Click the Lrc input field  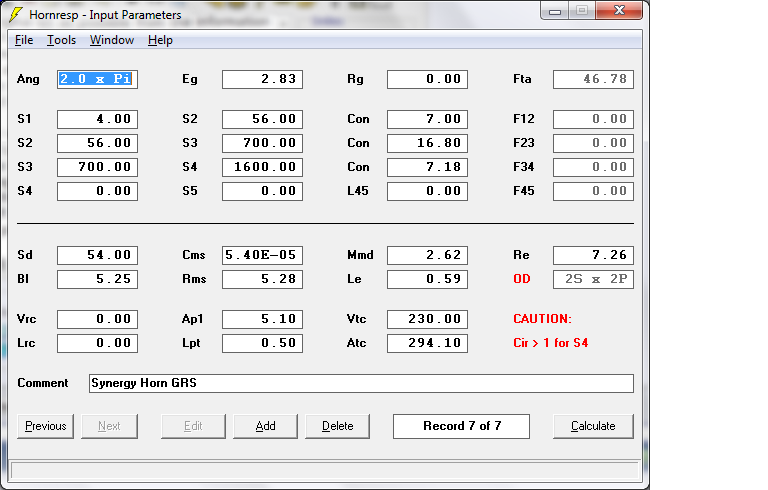[97, 343]
